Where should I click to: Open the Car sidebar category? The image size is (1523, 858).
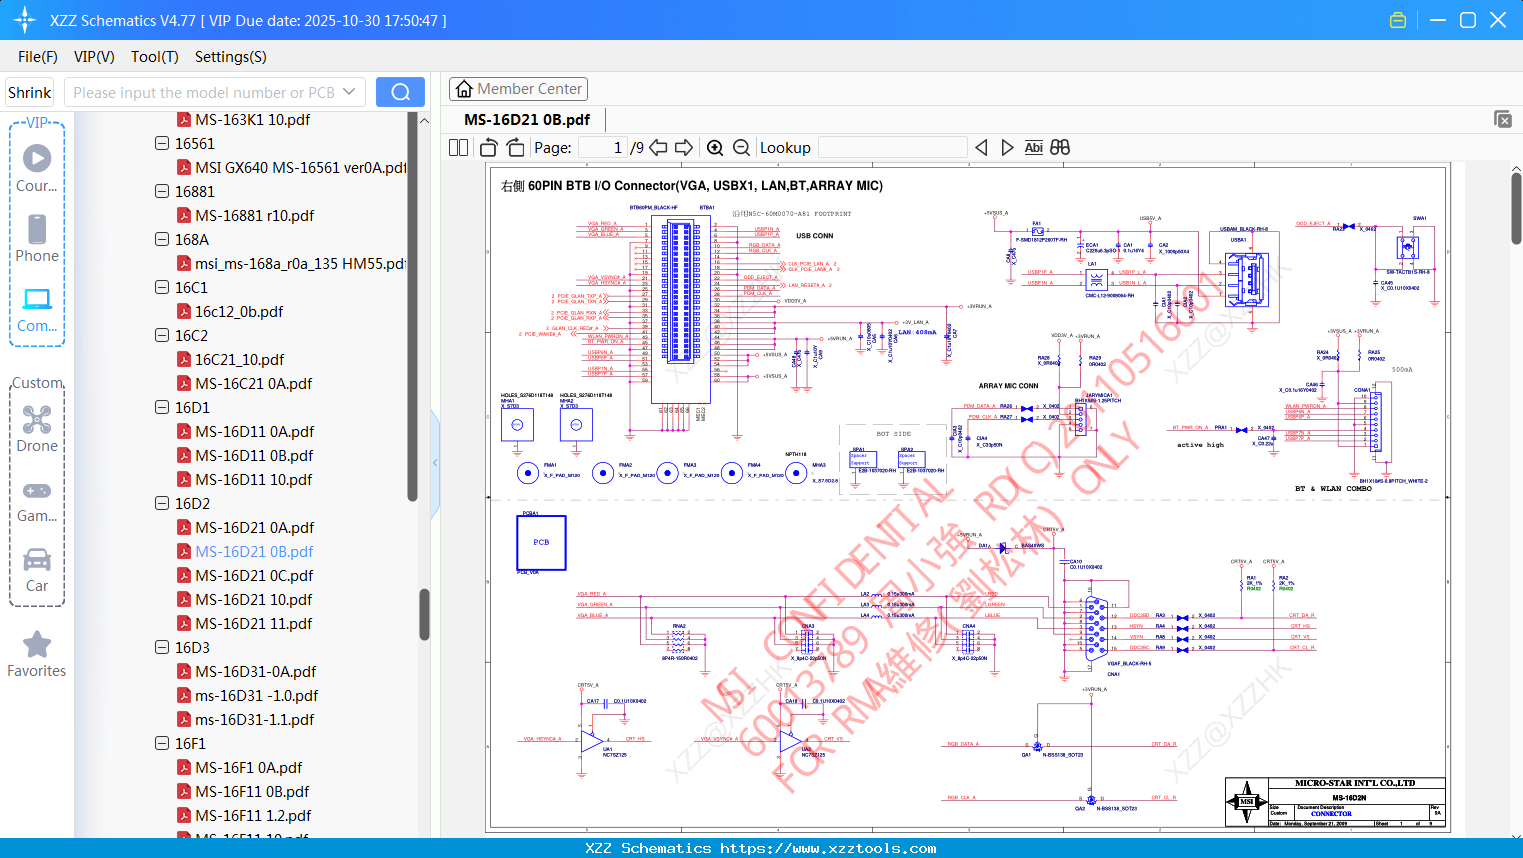pyautogui.click(x=37, y=570)
